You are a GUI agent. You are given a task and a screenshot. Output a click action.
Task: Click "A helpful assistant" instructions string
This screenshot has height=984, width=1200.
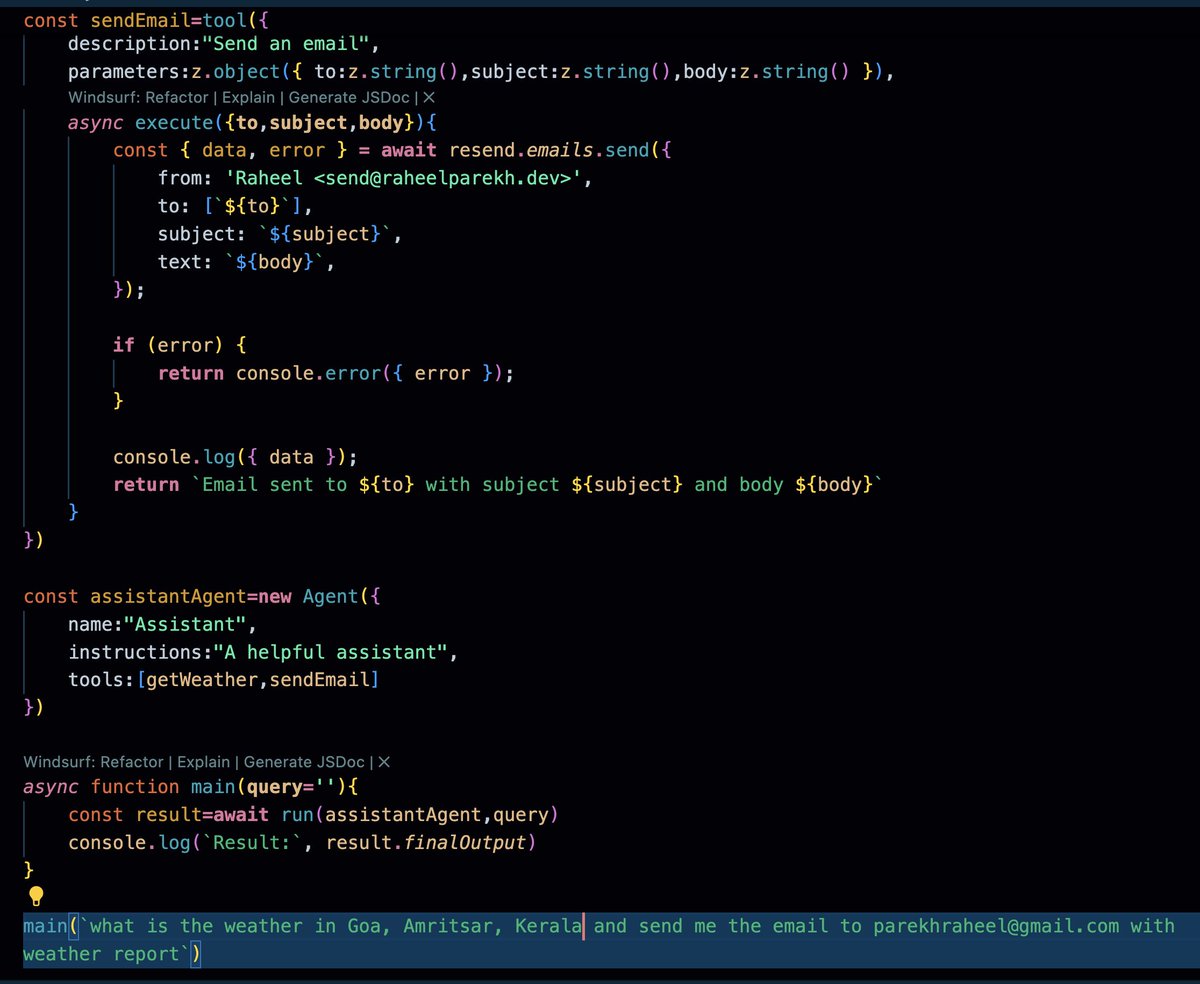pyautogui.click(x=332, y=652)
